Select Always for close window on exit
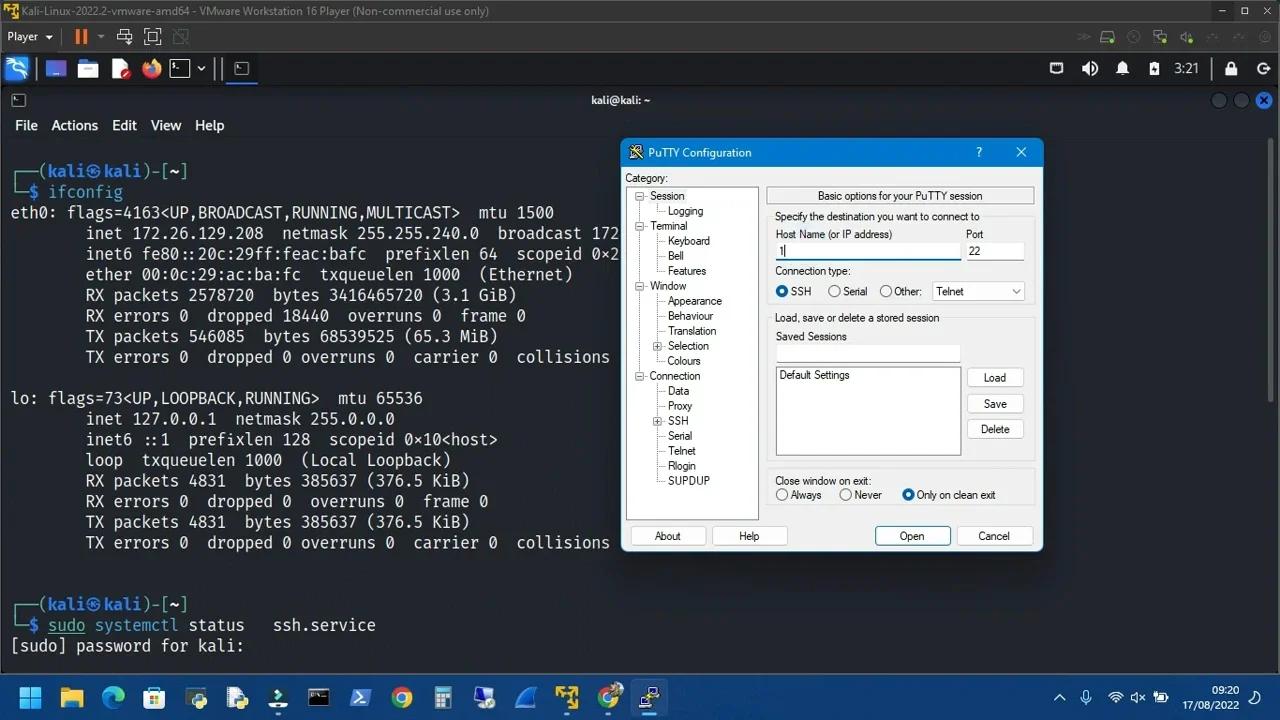1280x720 pixels. (782, 495)
